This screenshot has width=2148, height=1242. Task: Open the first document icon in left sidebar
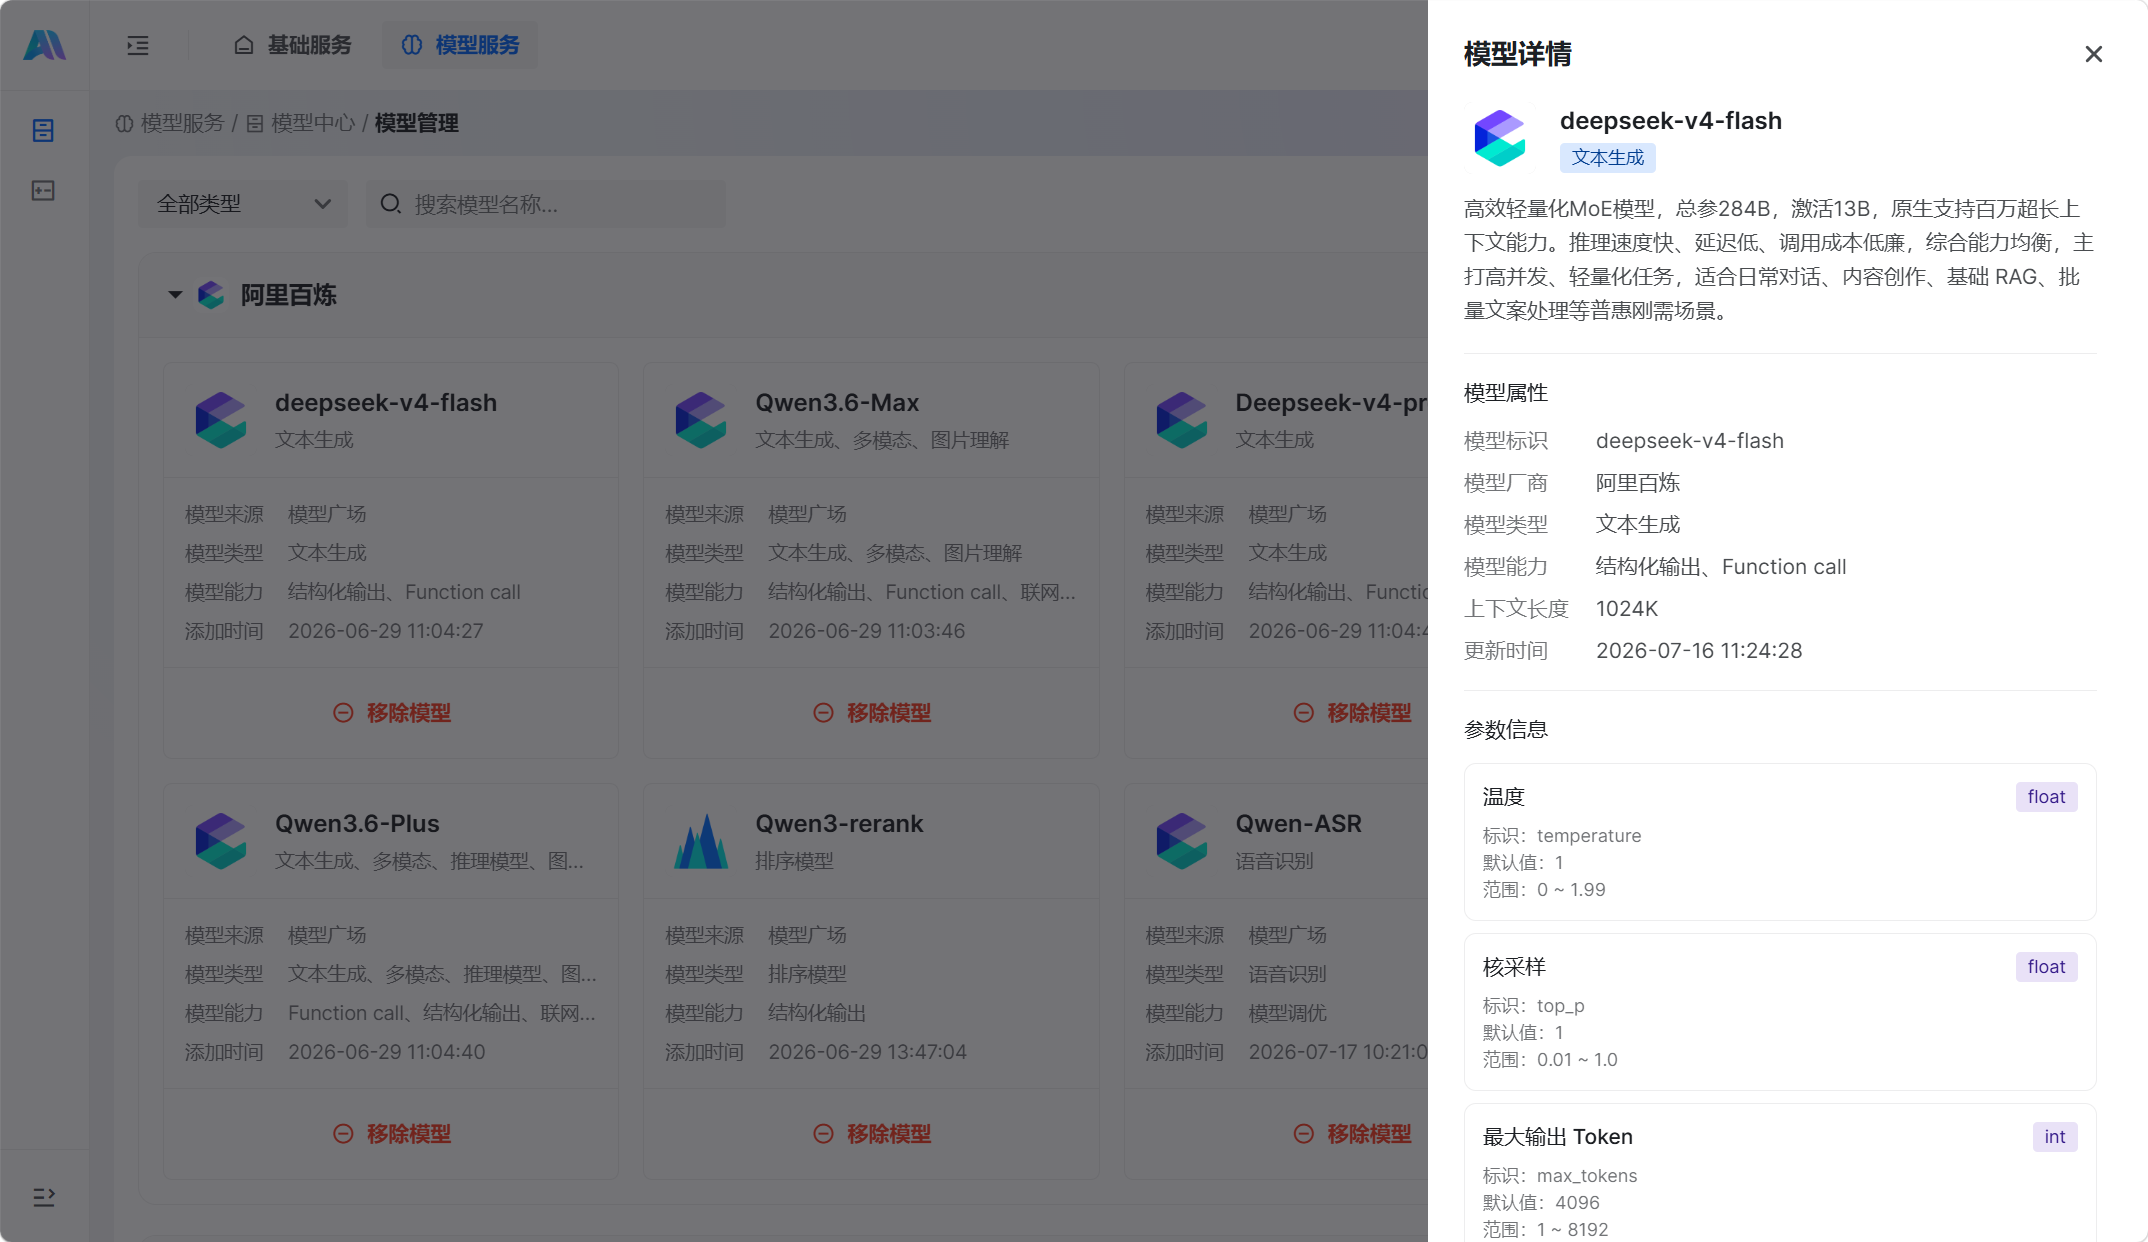coord(43,131)
